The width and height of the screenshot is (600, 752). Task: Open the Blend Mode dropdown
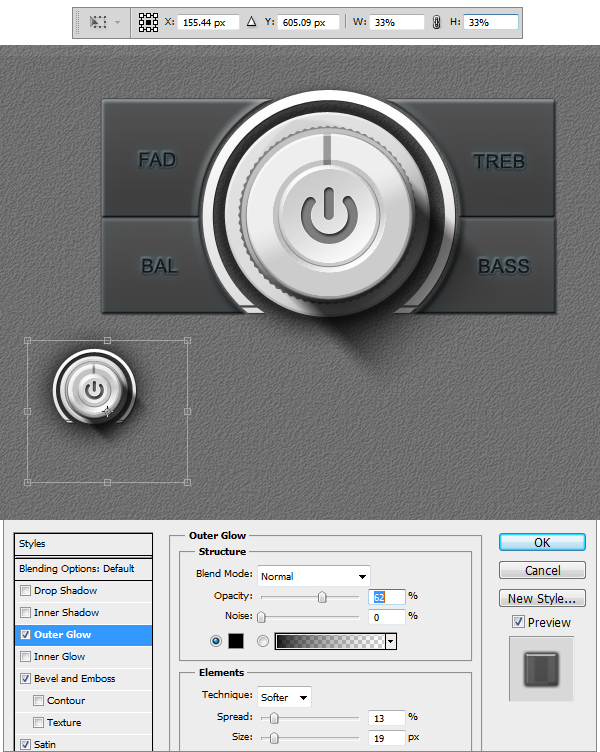pos(314,576)
